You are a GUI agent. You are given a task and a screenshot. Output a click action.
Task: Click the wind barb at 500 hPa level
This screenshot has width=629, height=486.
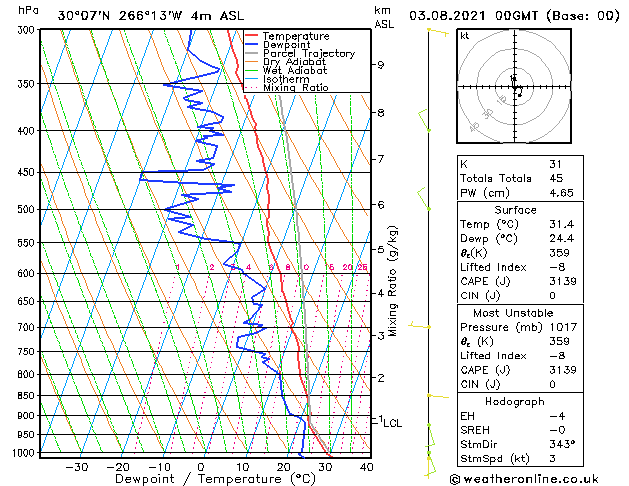coord(424,198)
